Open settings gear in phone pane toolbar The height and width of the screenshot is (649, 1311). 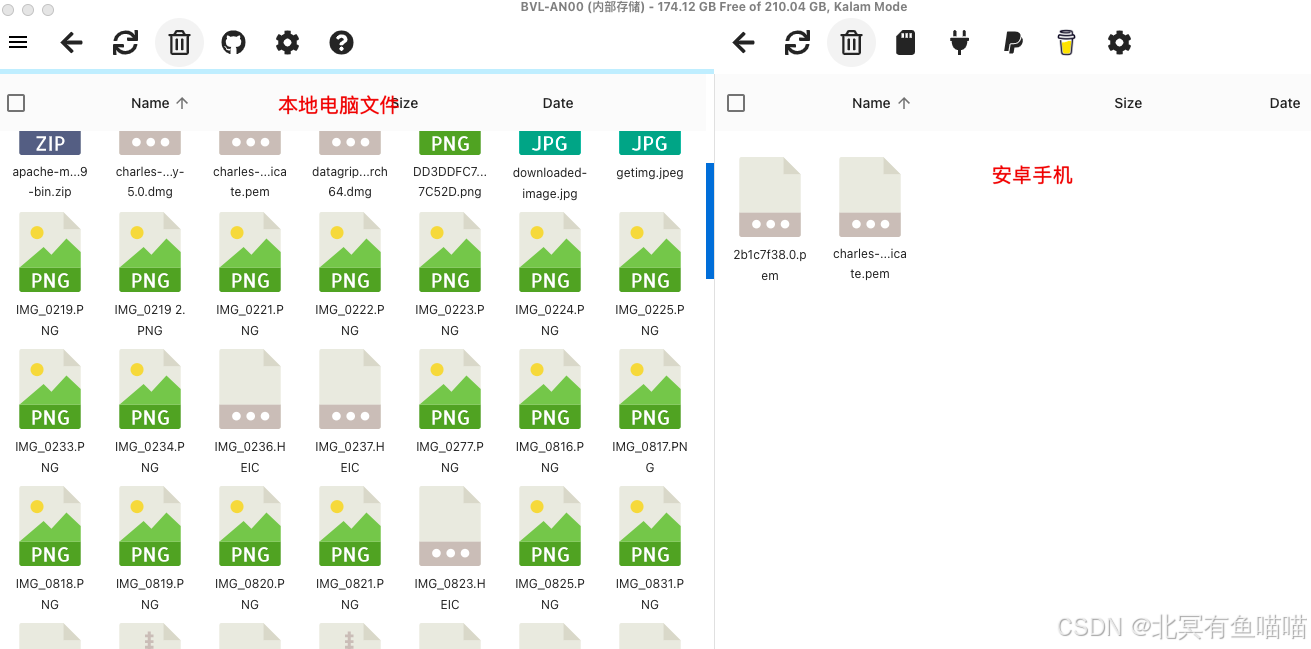click(x=1119, y=42)
